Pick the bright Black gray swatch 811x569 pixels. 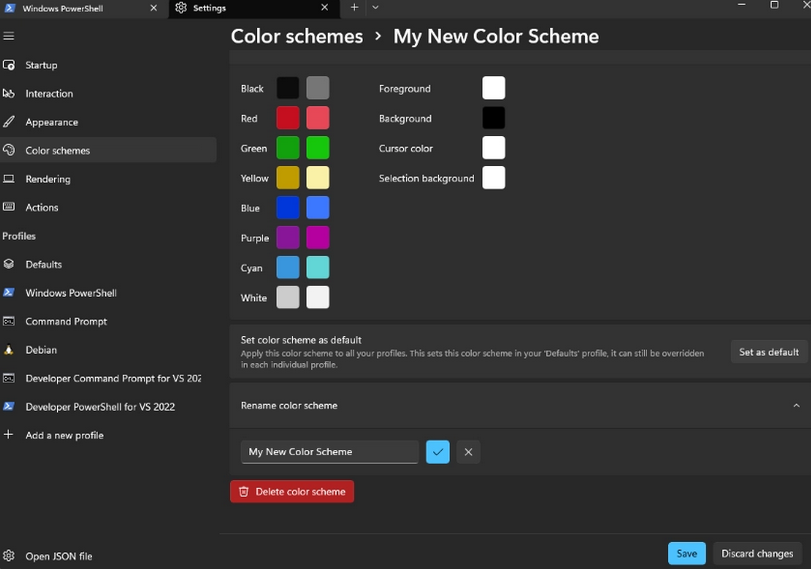pyautogui.click(x=318, y=88)
